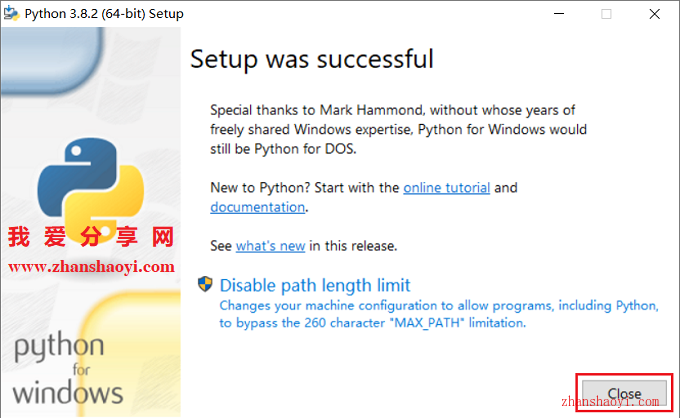Select Disable path length limit heading

click(315, 285)
